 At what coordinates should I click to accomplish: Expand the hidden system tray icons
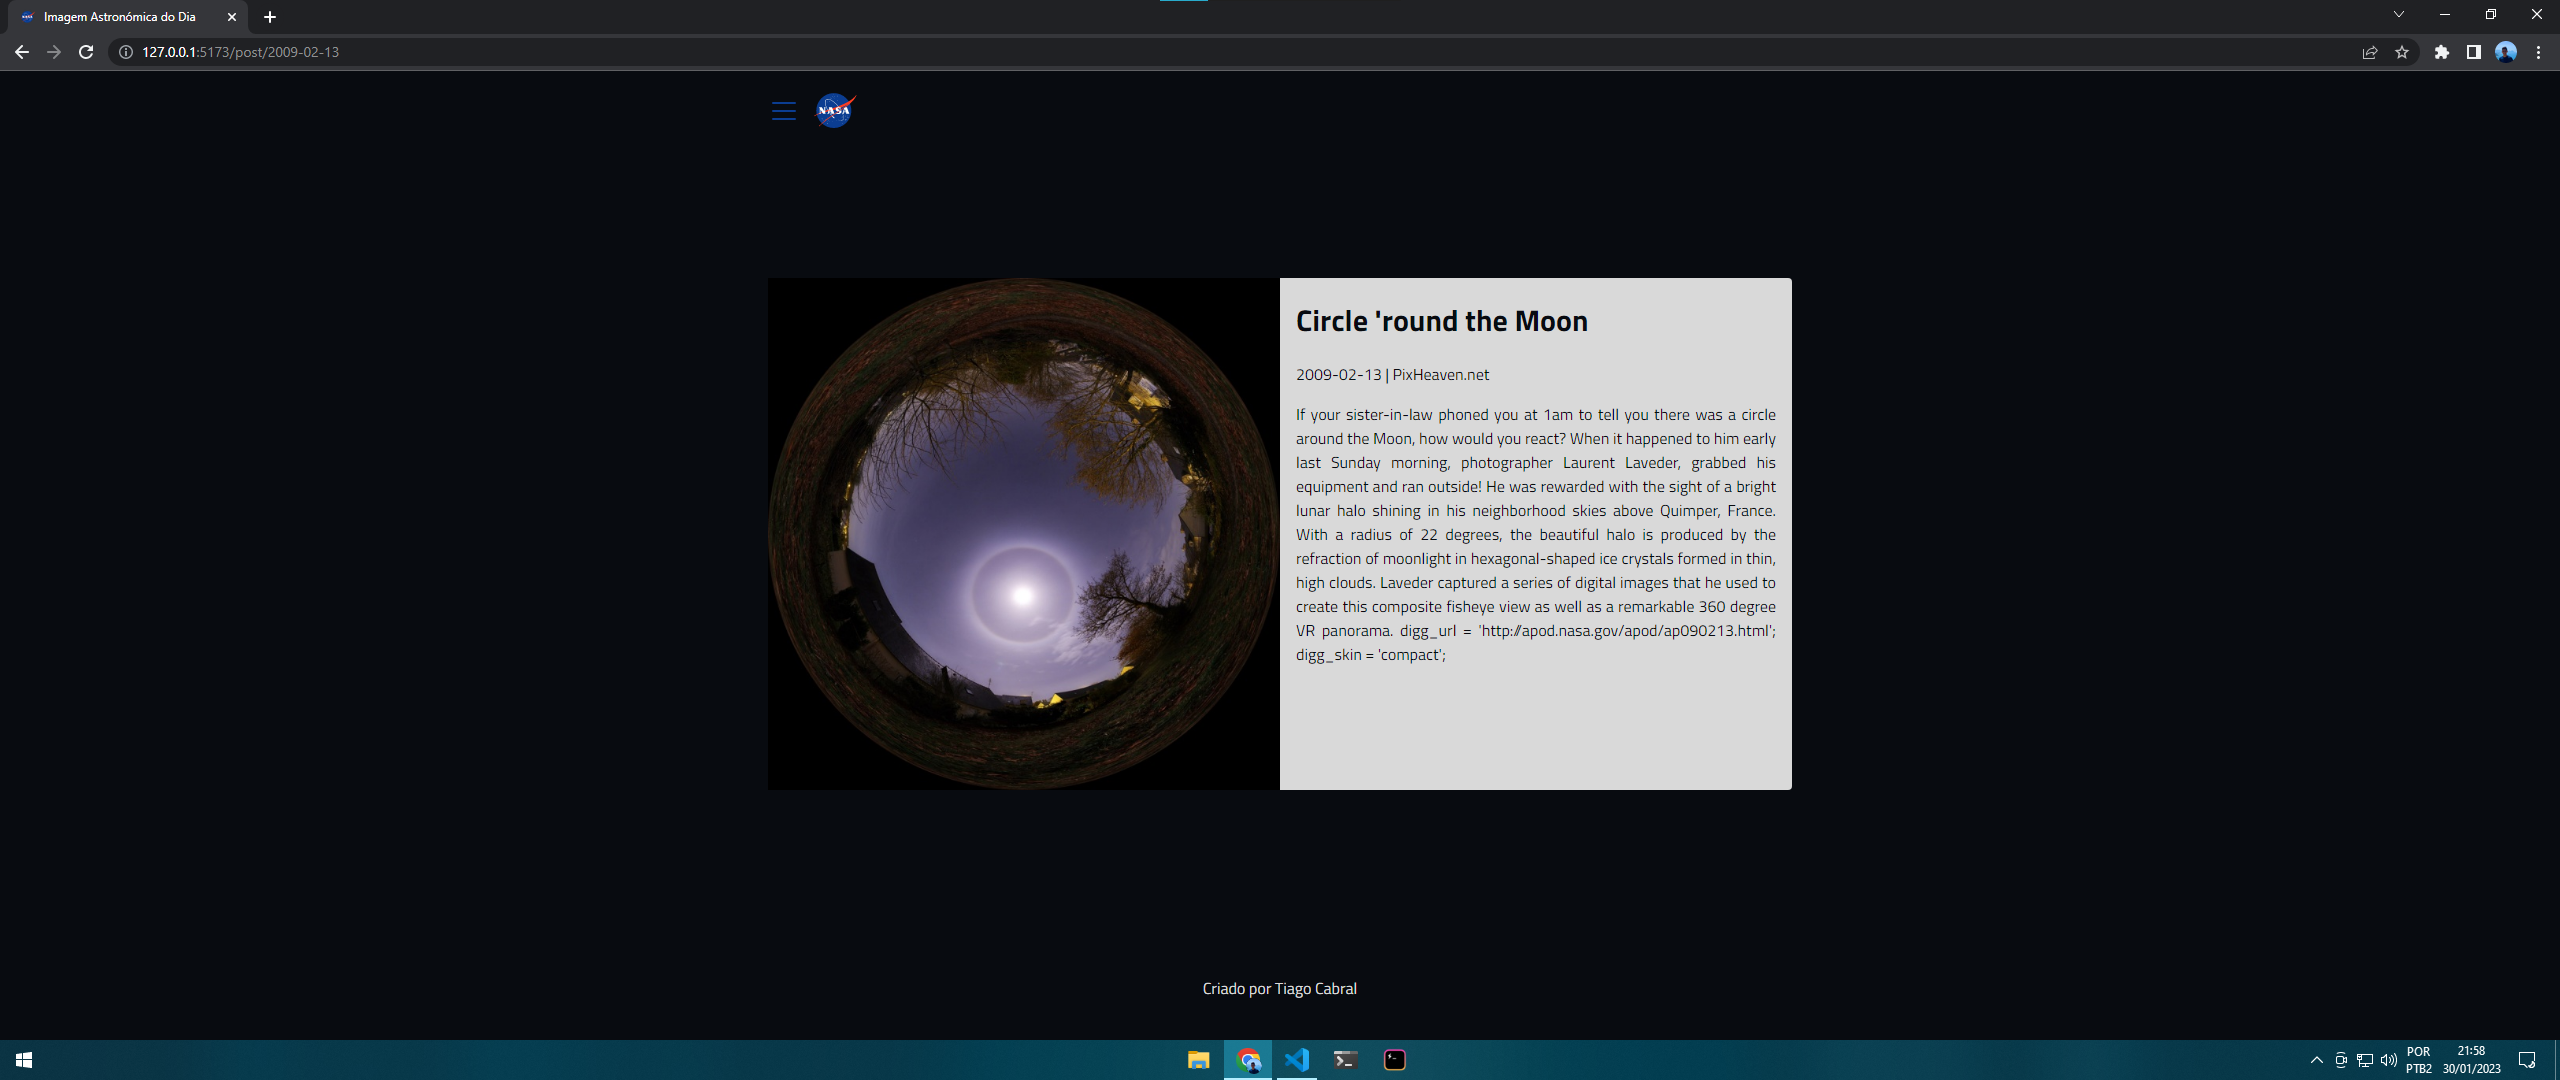click(x=2316, y=1060)
